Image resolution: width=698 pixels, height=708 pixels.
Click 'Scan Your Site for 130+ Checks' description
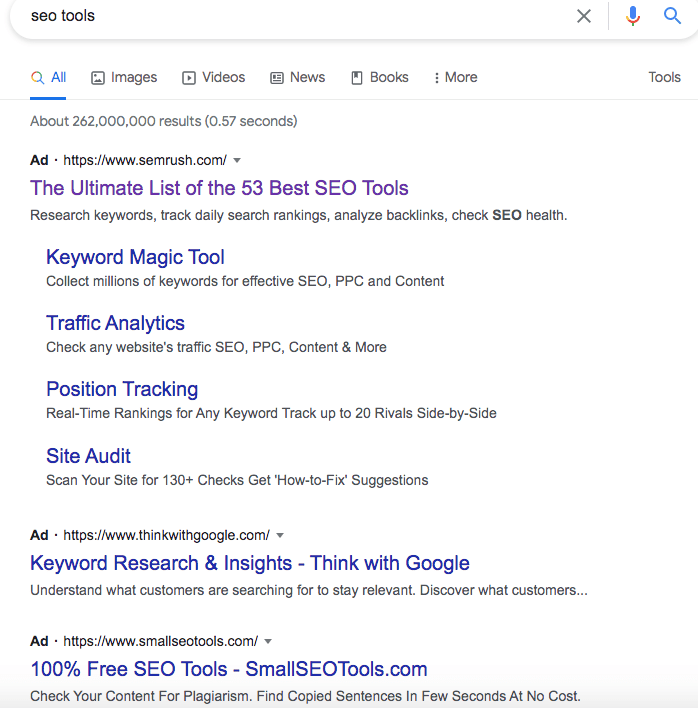(237, 480)
